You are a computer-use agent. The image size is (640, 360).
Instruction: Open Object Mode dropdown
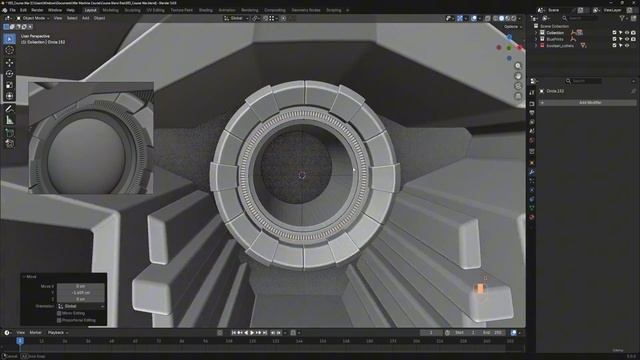(33, 18)
